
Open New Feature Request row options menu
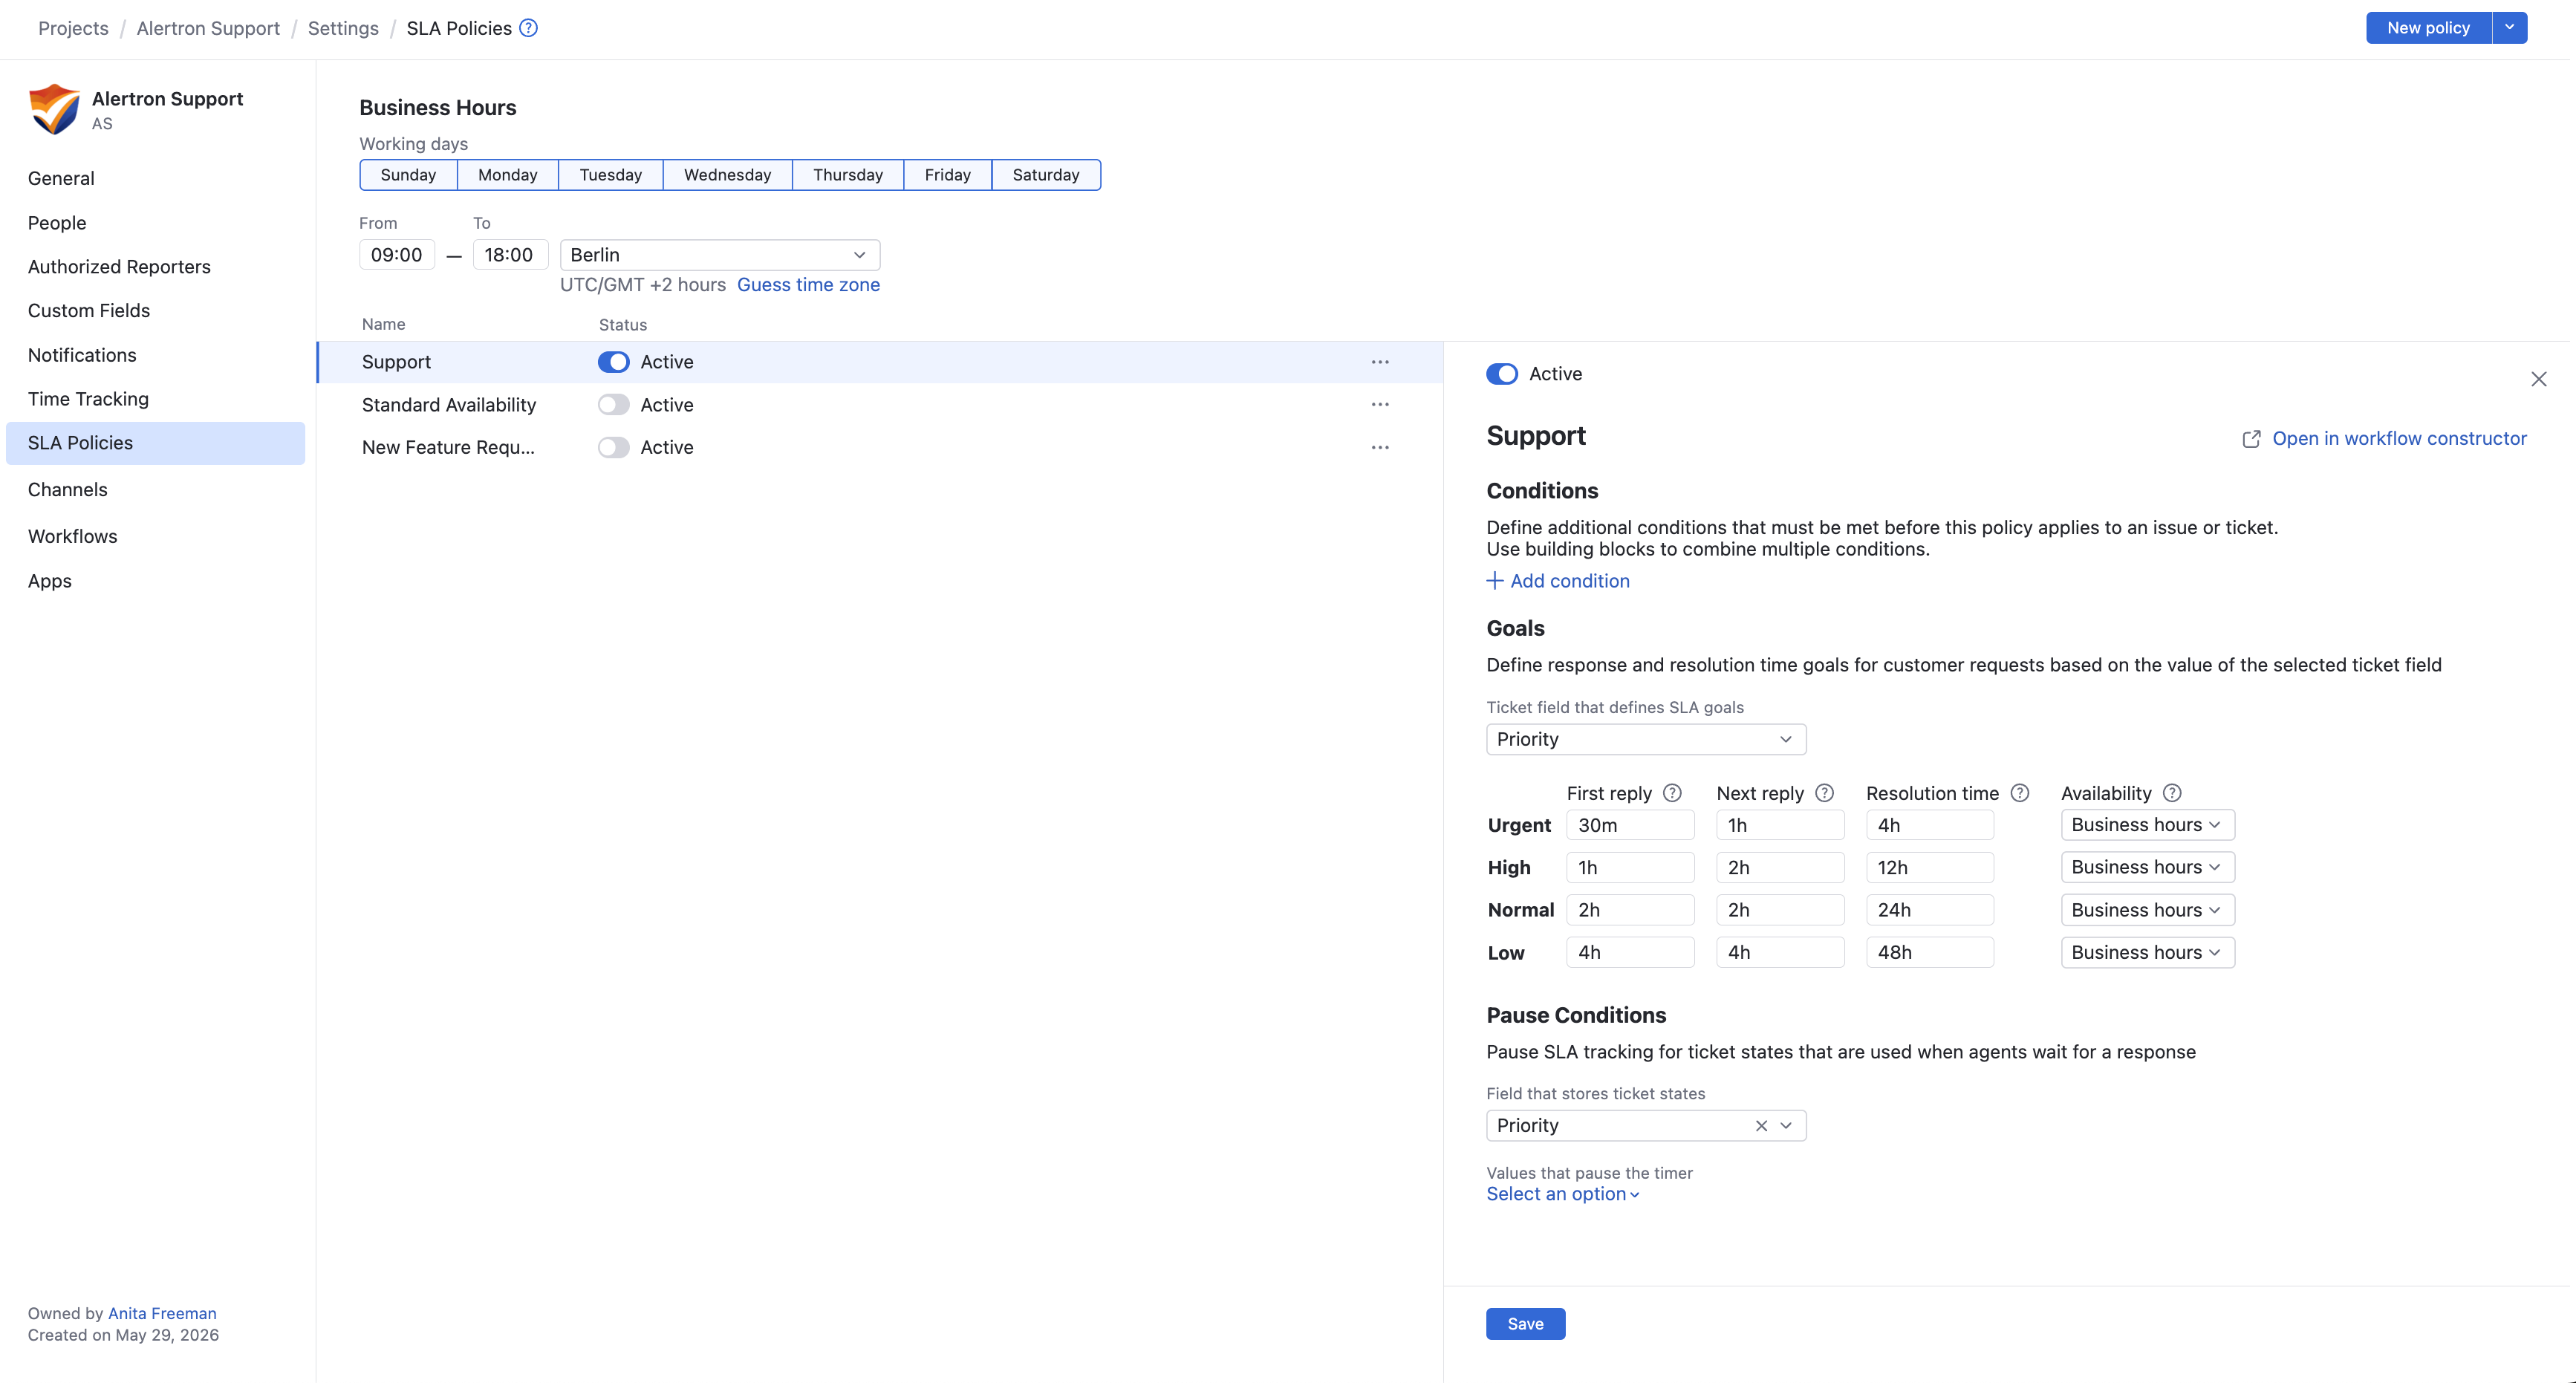[1380, 447]
